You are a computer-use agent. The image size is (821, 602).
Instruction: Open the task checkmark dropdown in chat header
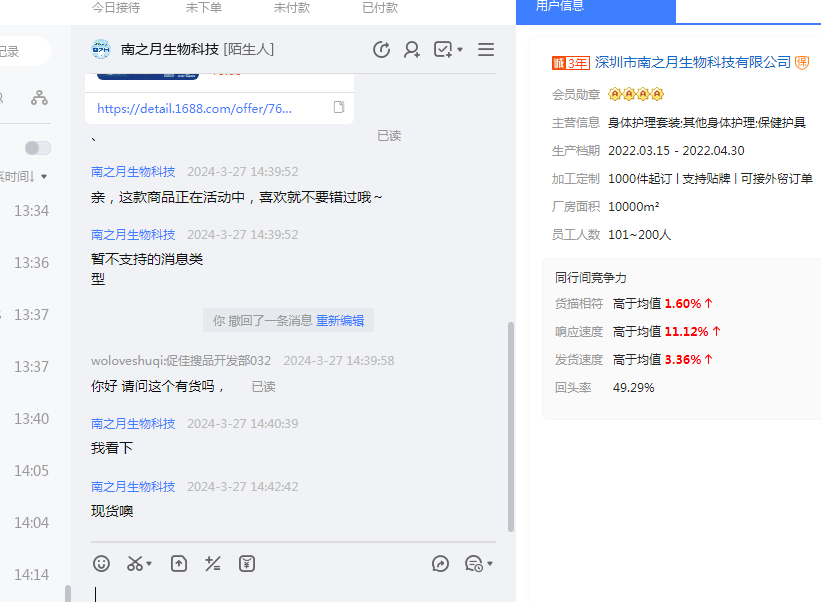(448, 50)
